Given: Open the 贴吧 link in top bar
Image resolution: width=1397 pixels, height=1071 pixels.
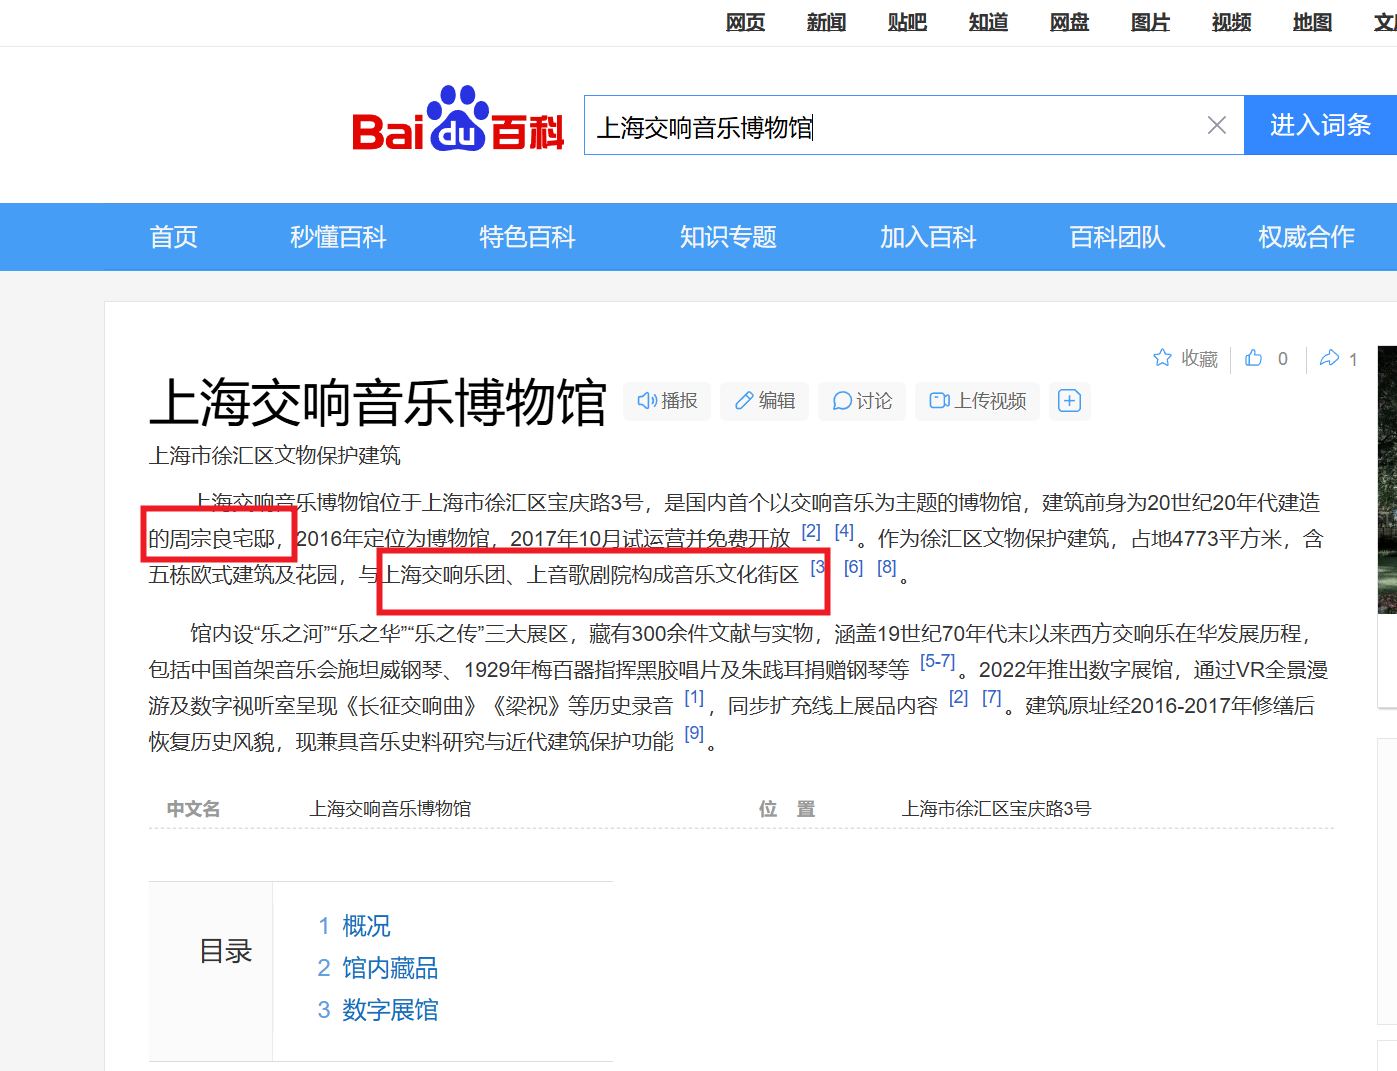Looking at the screenshot, I should pyautogui.click(x=907, y=22).
